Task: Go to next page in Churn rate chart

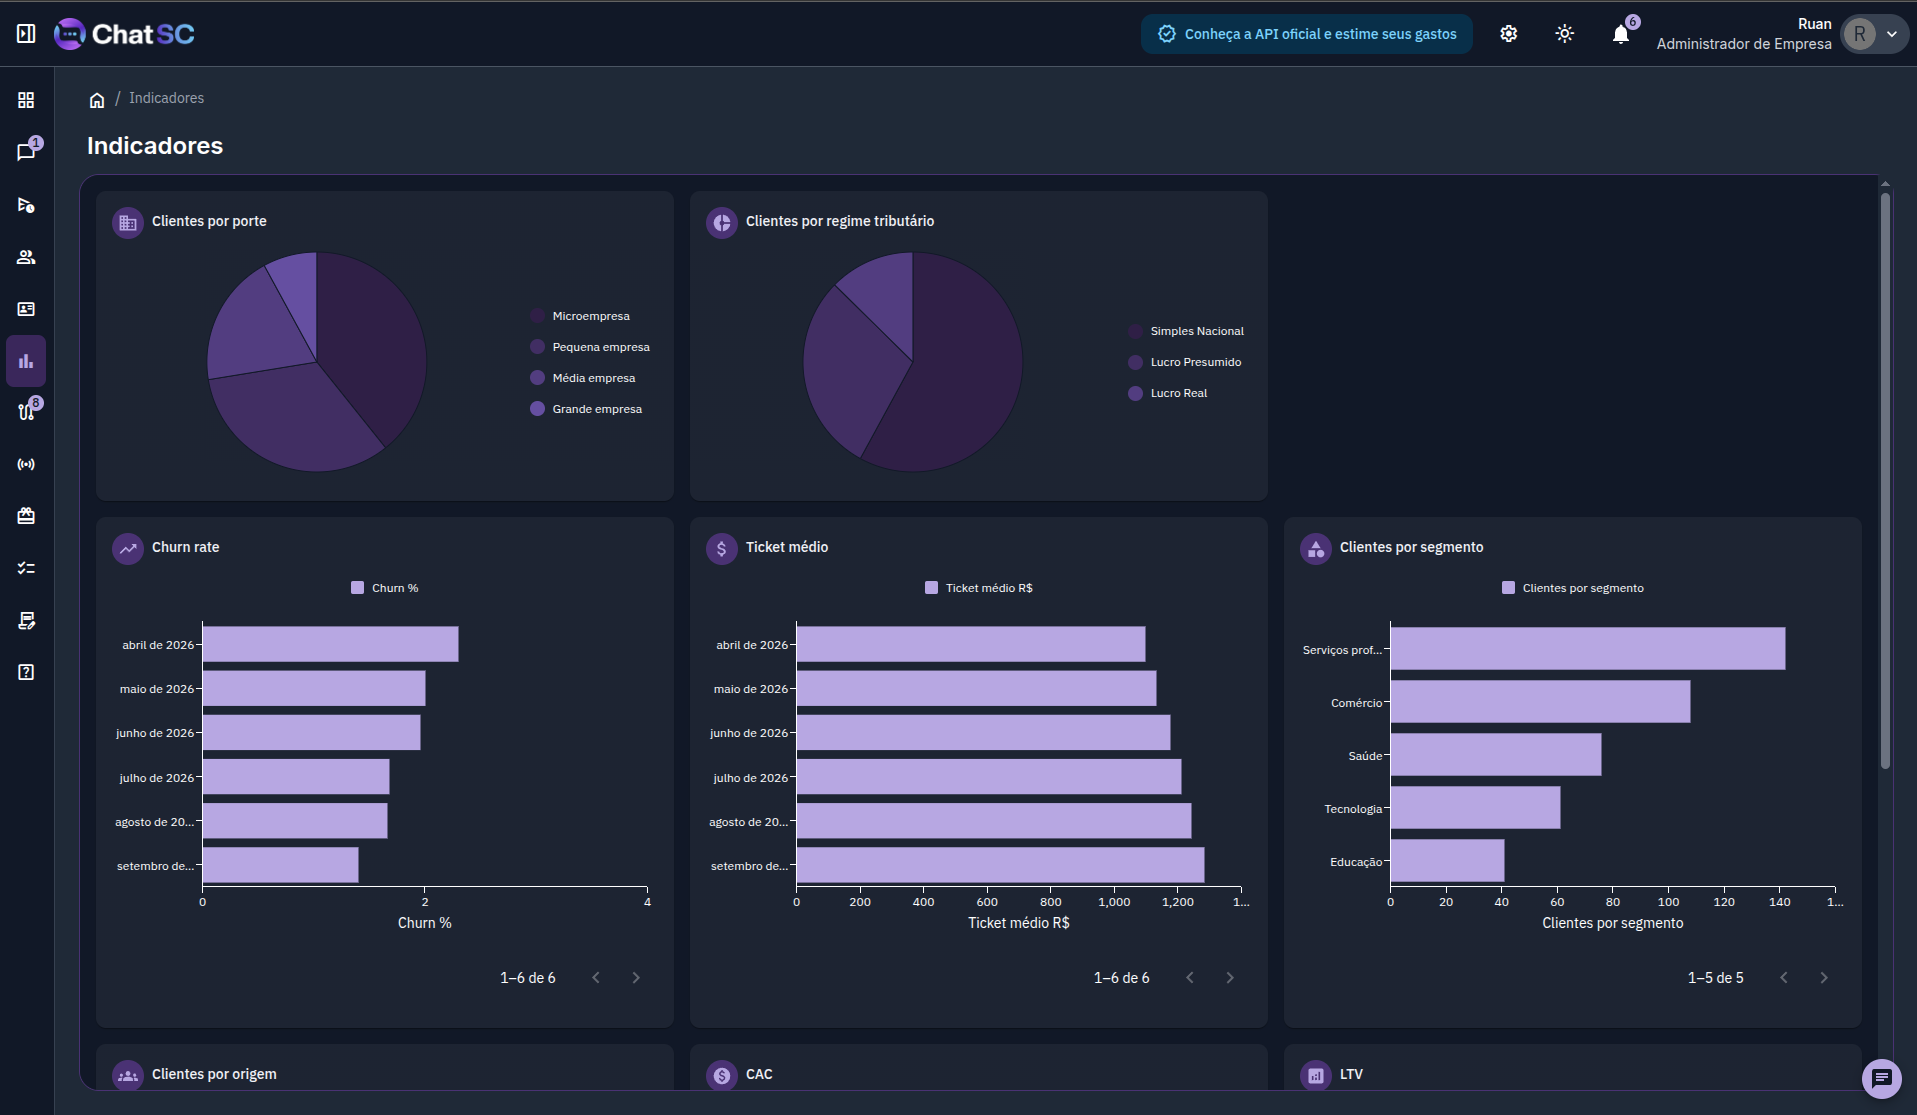Action: (636, 978)
